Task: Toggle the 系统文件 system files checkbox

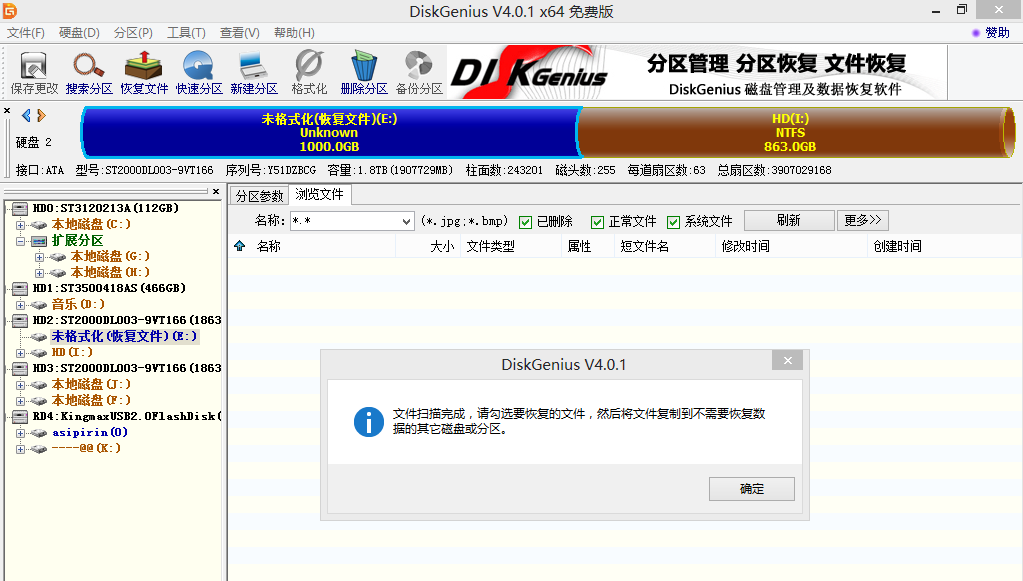Action: [x=673, y=222]
